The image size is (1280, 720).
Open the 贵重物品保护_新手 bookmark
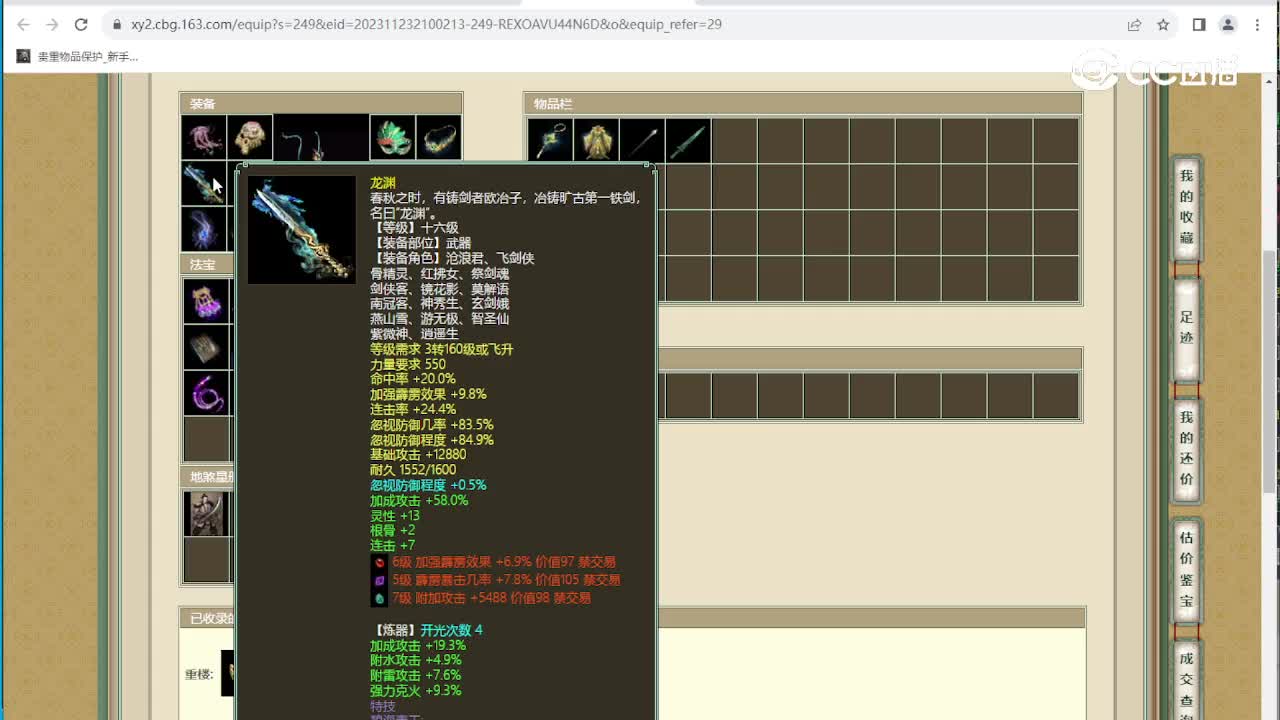tap(78, 57)
